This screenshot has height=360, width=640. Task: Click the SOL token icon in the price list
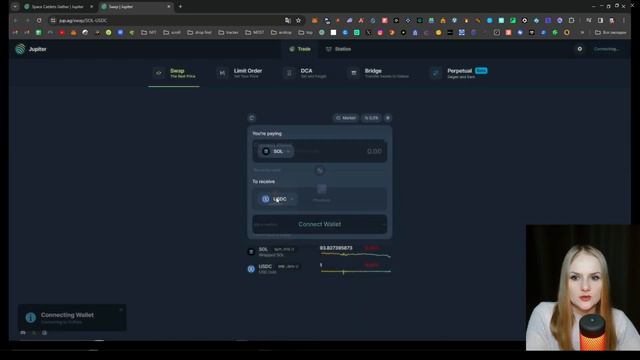tap(251, 252)
